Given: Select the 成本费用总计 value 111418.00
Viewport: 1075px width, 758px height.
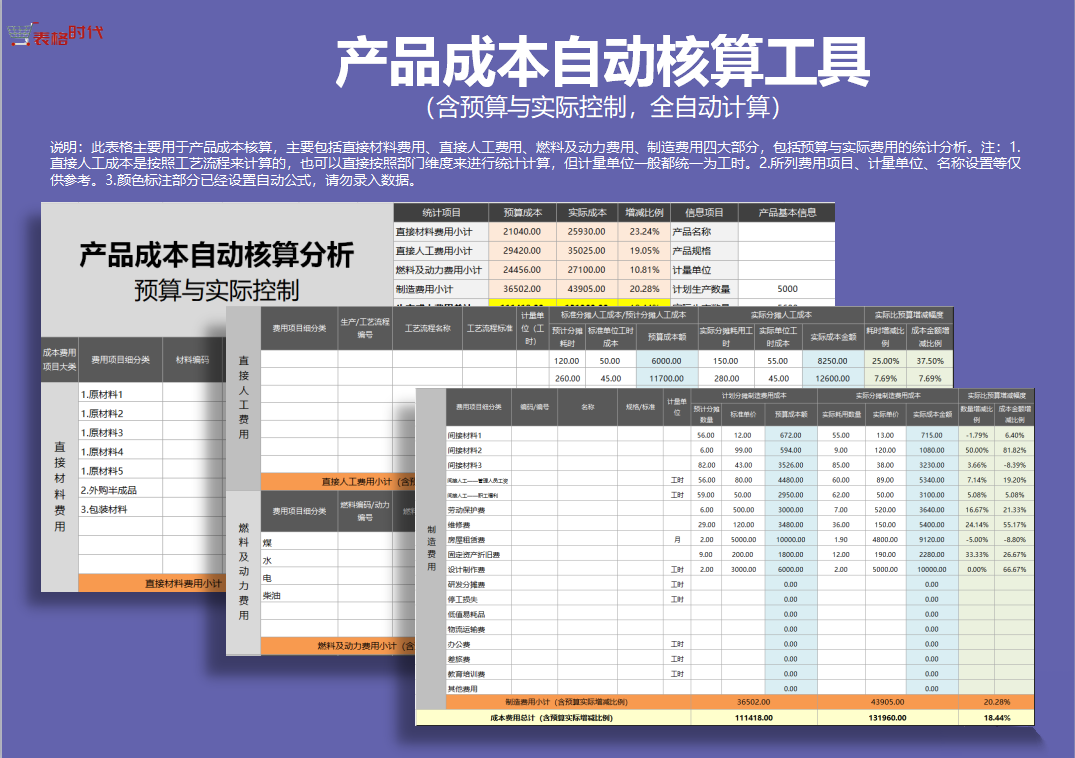Looking at the screenshot, I should tap(753, 717).
